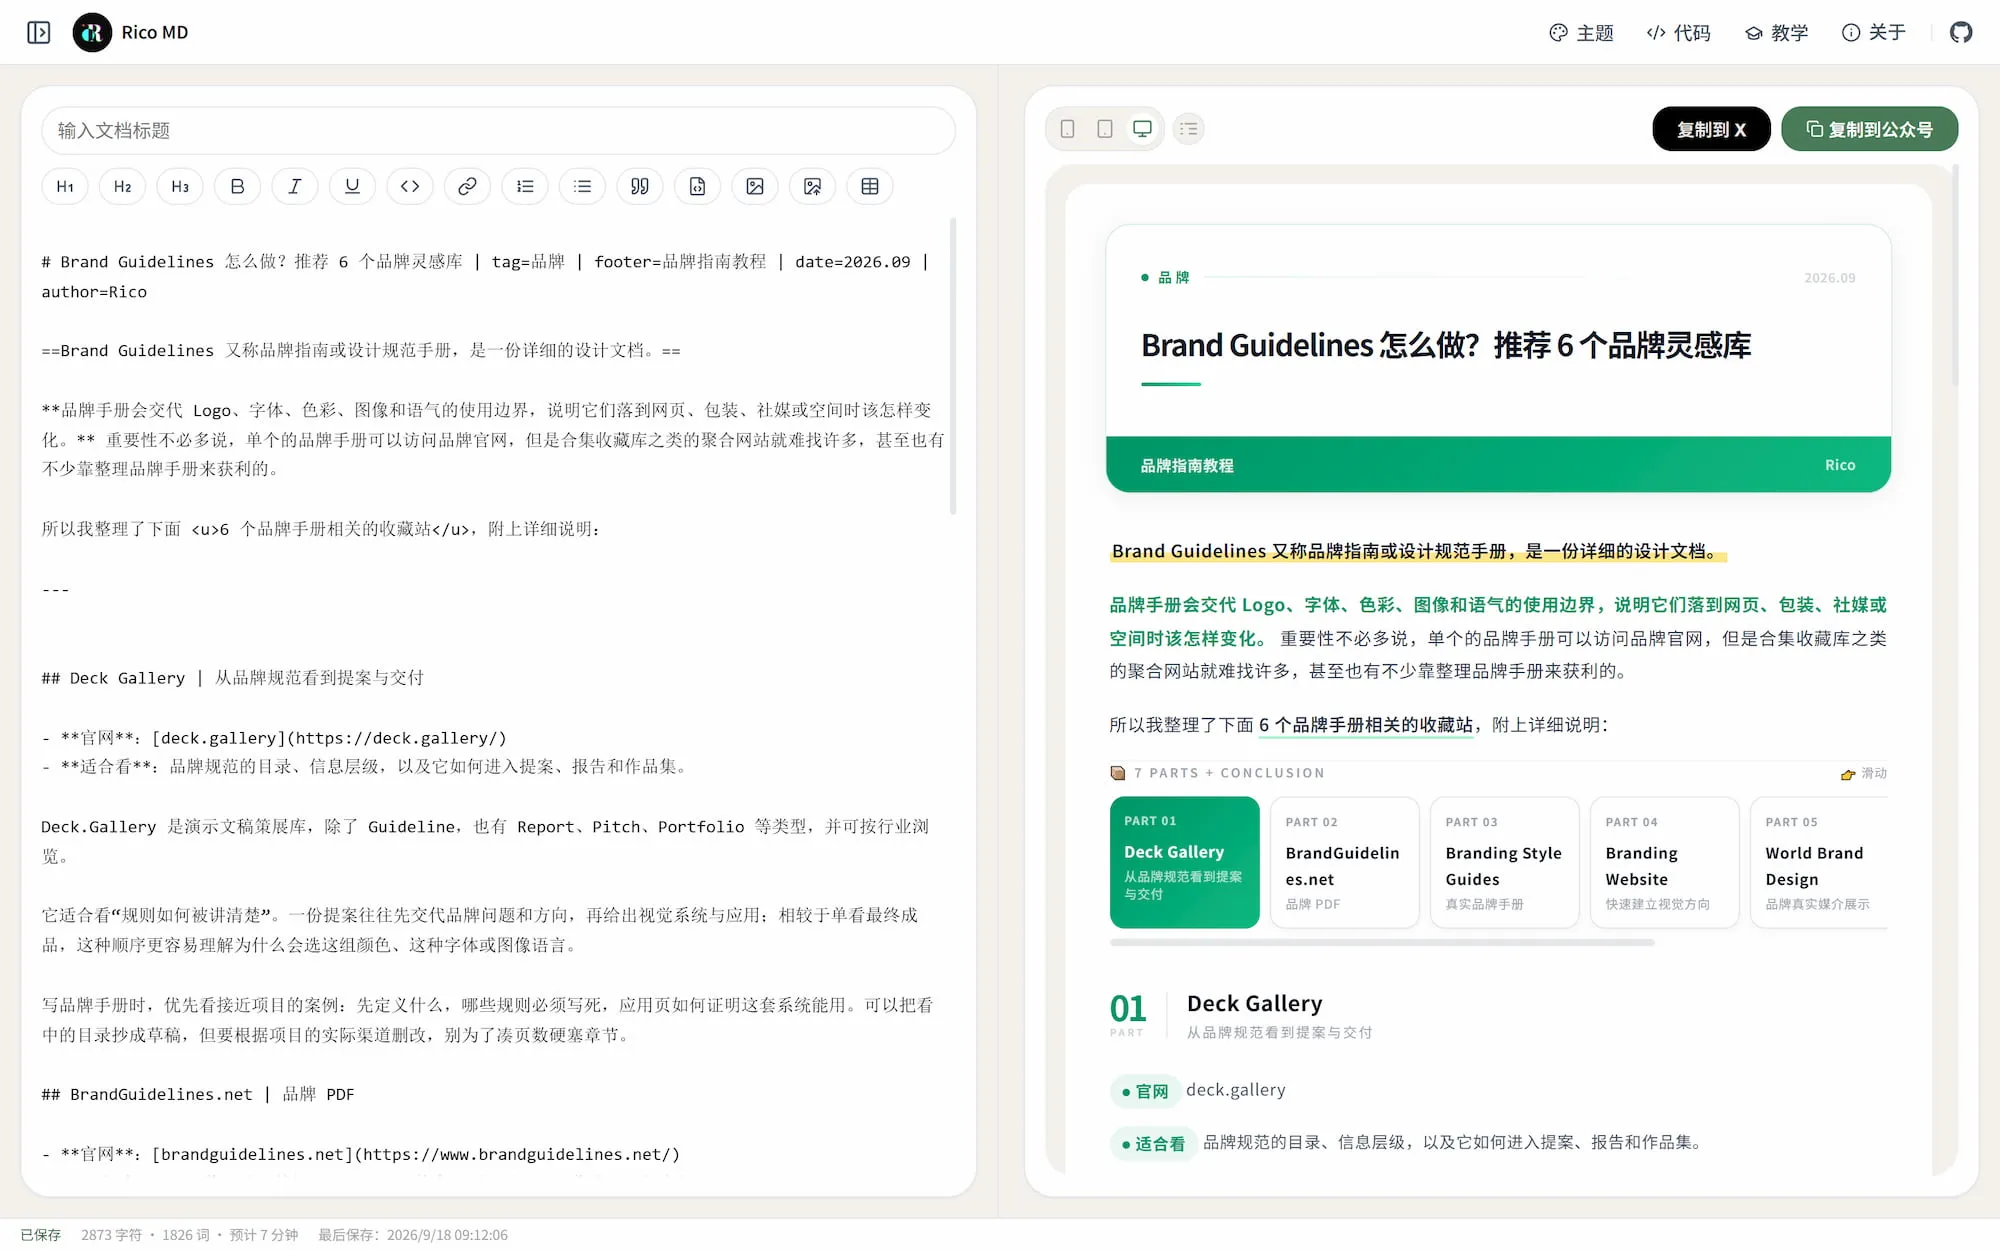Select the PART 04 Branding Website card

pyautogui.click(x=1664, y=862)
